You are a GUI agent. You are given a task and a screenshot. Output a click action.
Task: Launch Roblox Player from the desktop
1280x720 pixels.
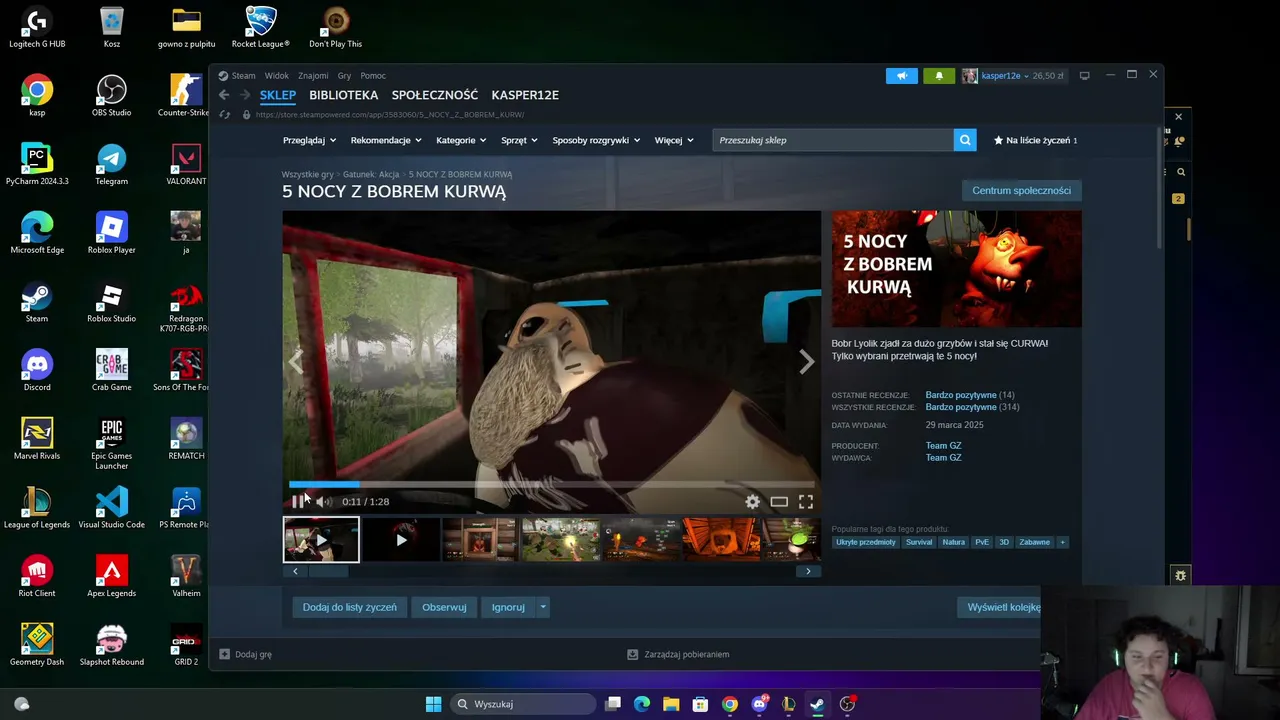tap(112, 233)
